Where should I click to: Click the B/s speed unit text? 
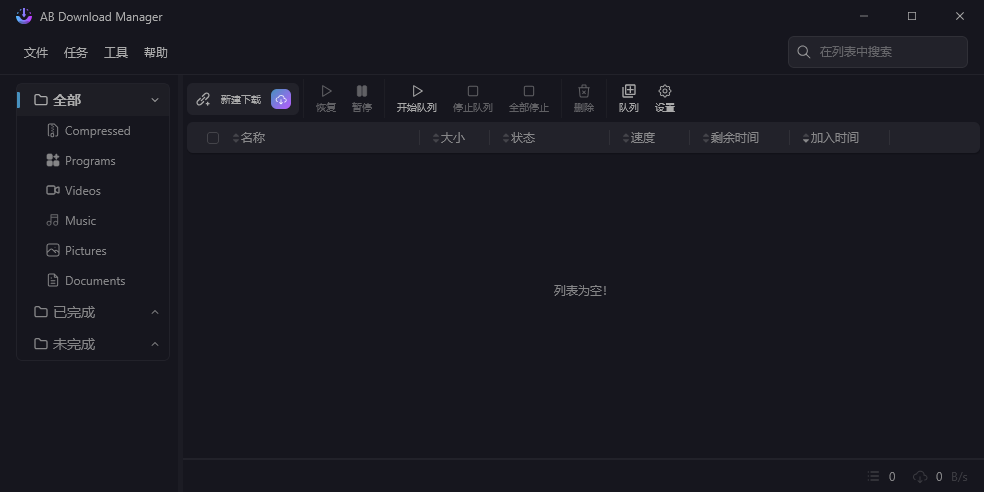point(959,477)
